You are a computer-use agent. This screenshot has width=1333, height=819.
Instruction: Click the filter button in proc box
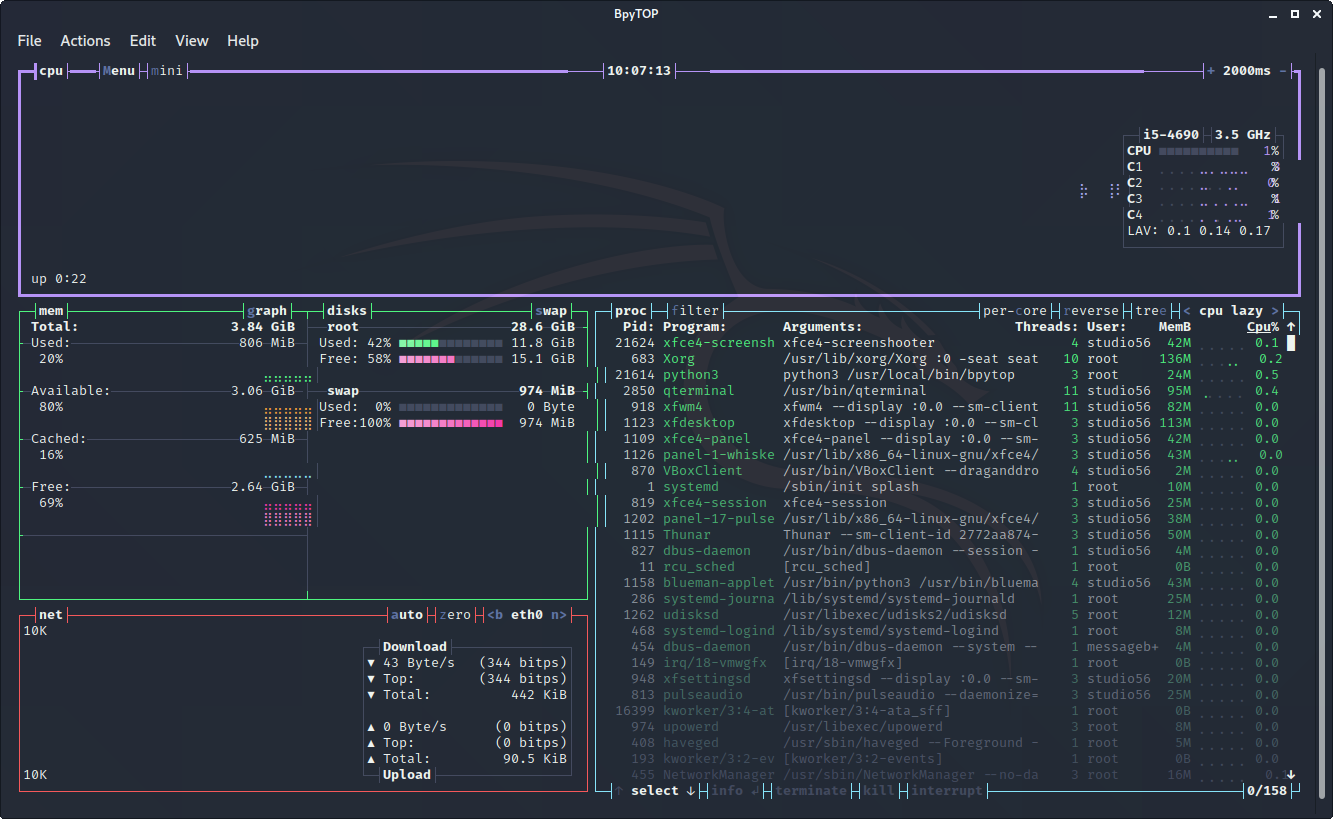695,311
